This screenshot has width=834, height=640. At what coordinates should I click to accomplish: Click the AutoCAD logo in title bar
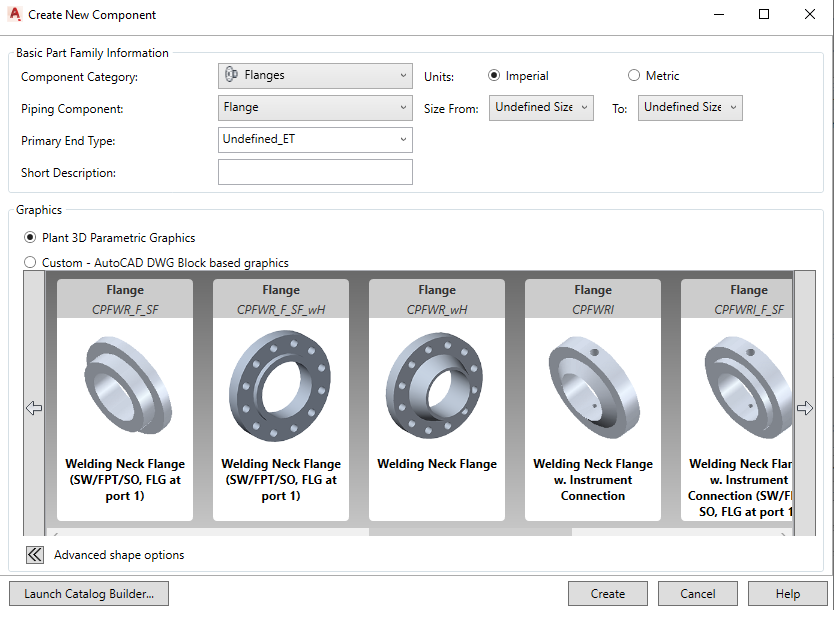point(14,15)
